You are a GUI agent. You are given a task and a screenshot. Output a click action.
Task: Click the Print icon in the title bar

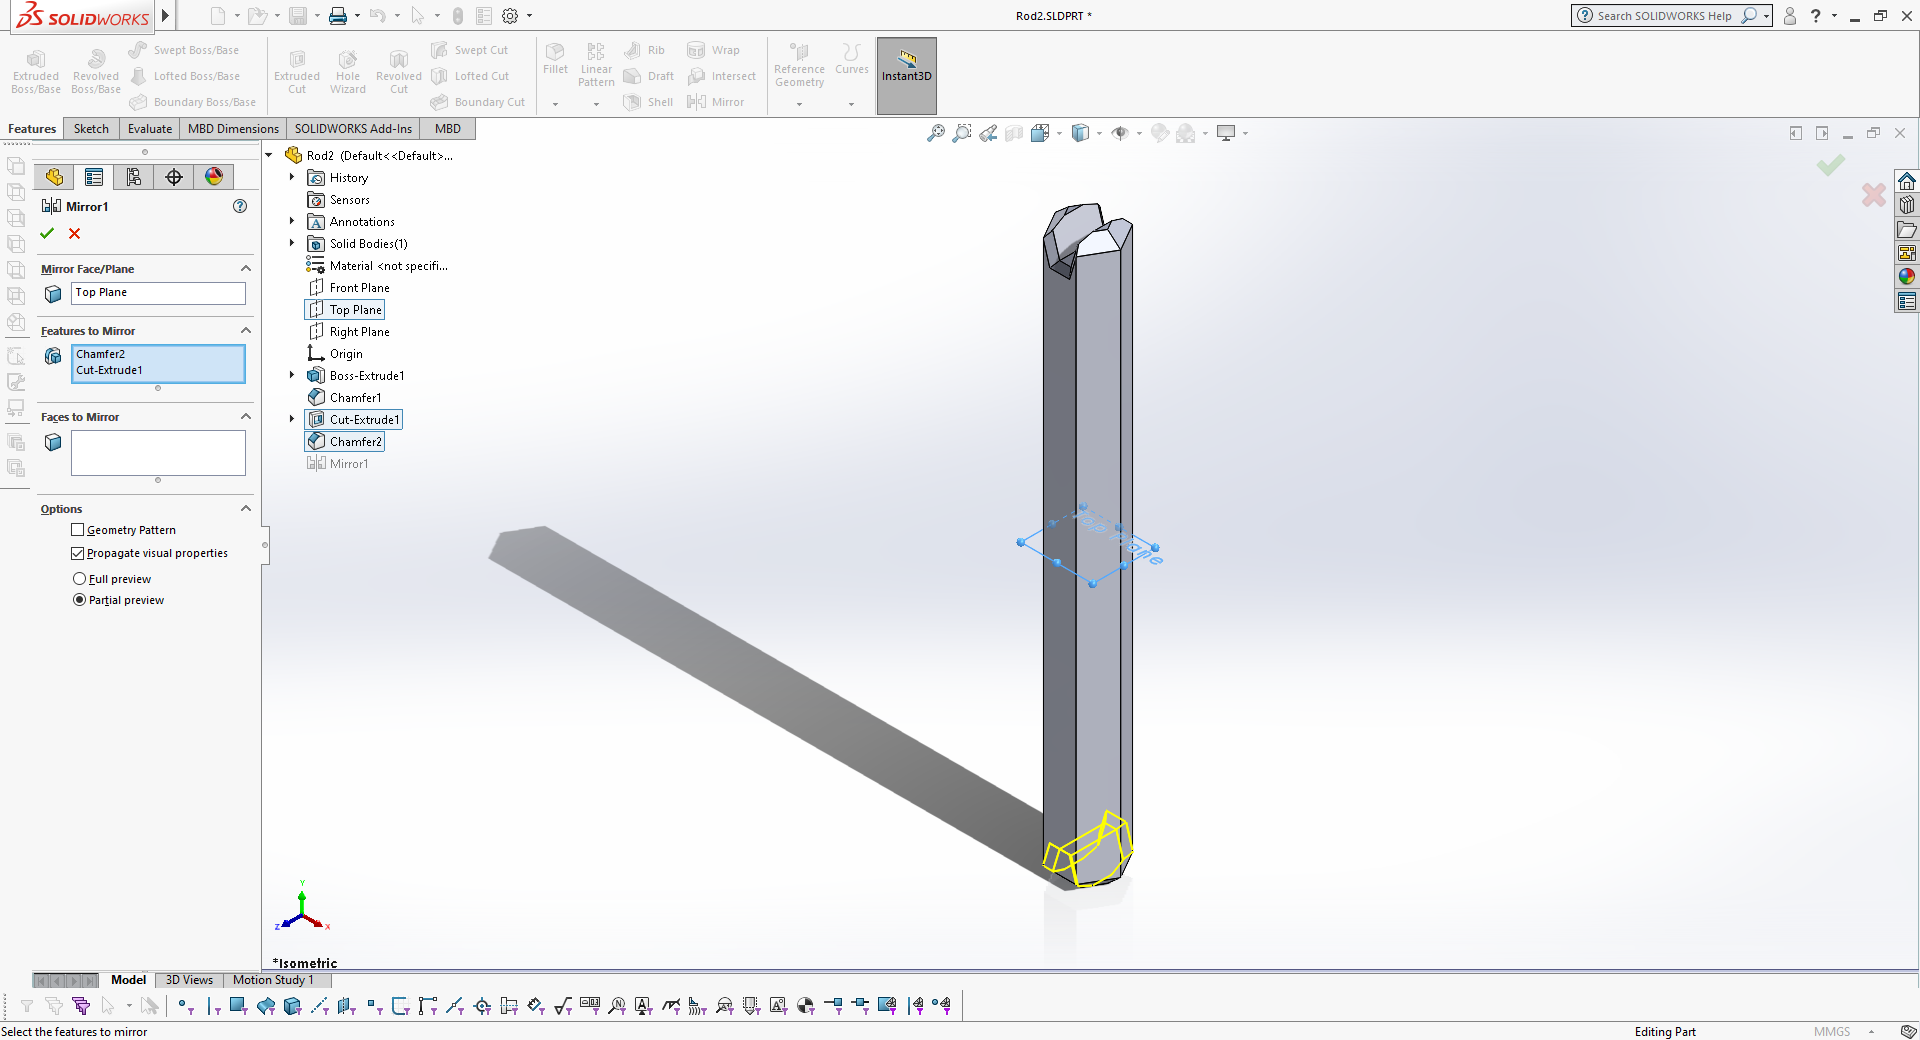(x=338, y=16)
